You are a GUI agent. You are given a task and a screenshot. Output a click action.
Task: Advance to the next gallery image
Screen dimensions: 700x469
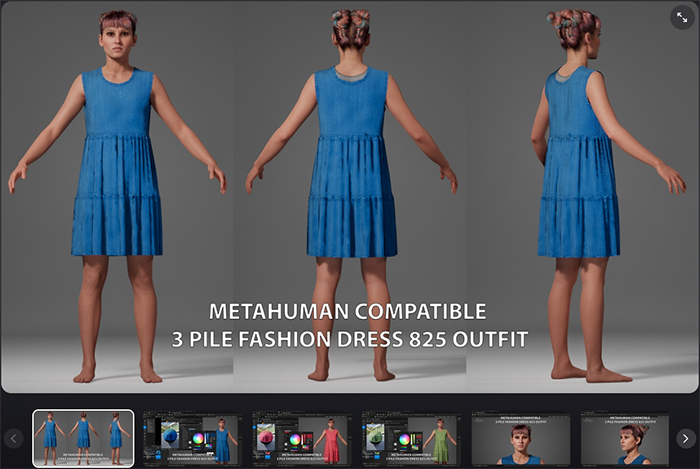click(x=685, y=438)
